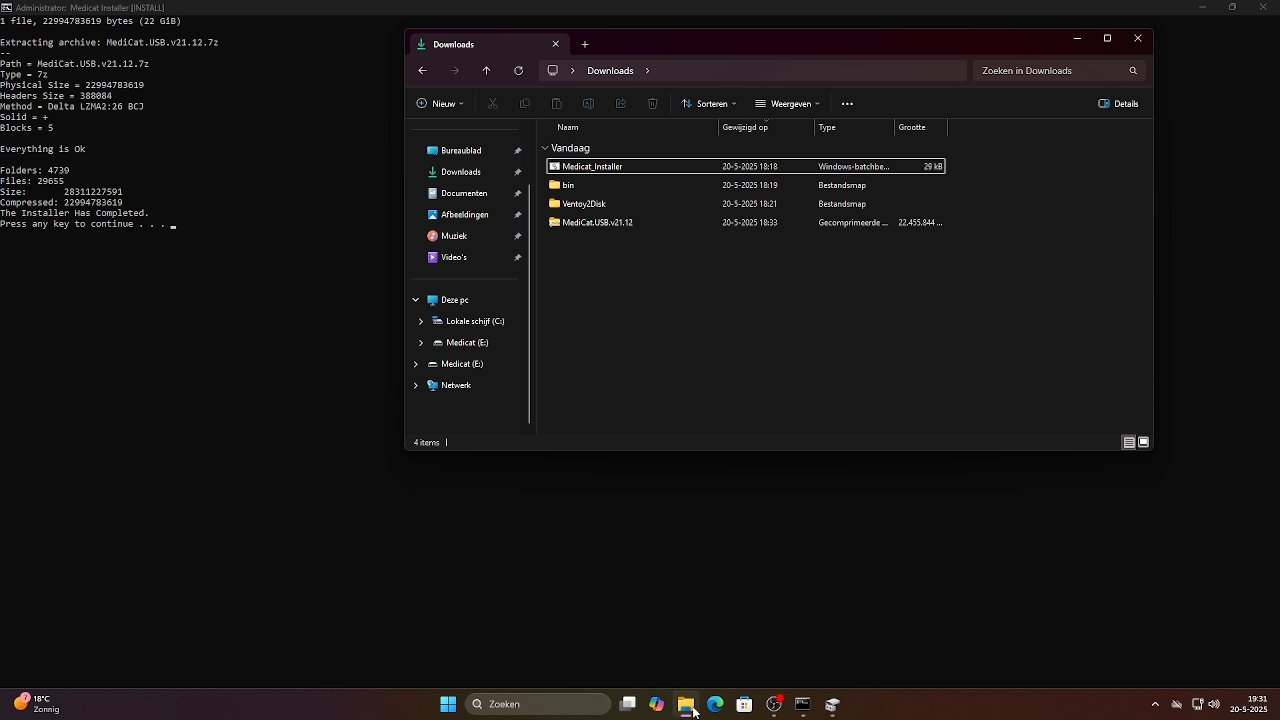Launch Copilot from the taskbar

click(x=657, y=704)
